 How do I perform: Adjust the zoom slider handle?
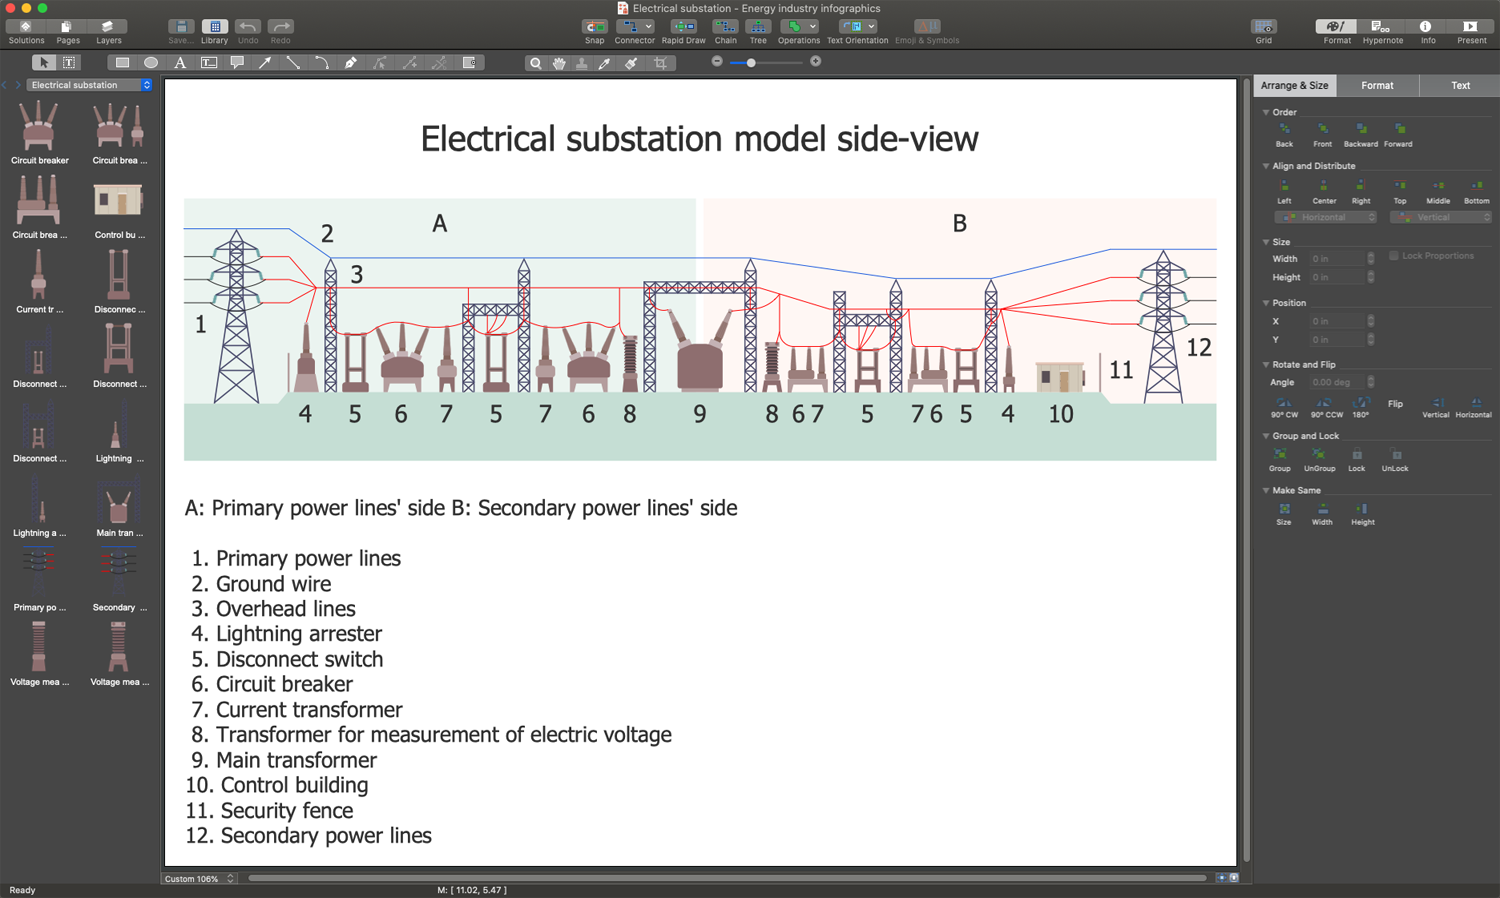pos(751,63)
